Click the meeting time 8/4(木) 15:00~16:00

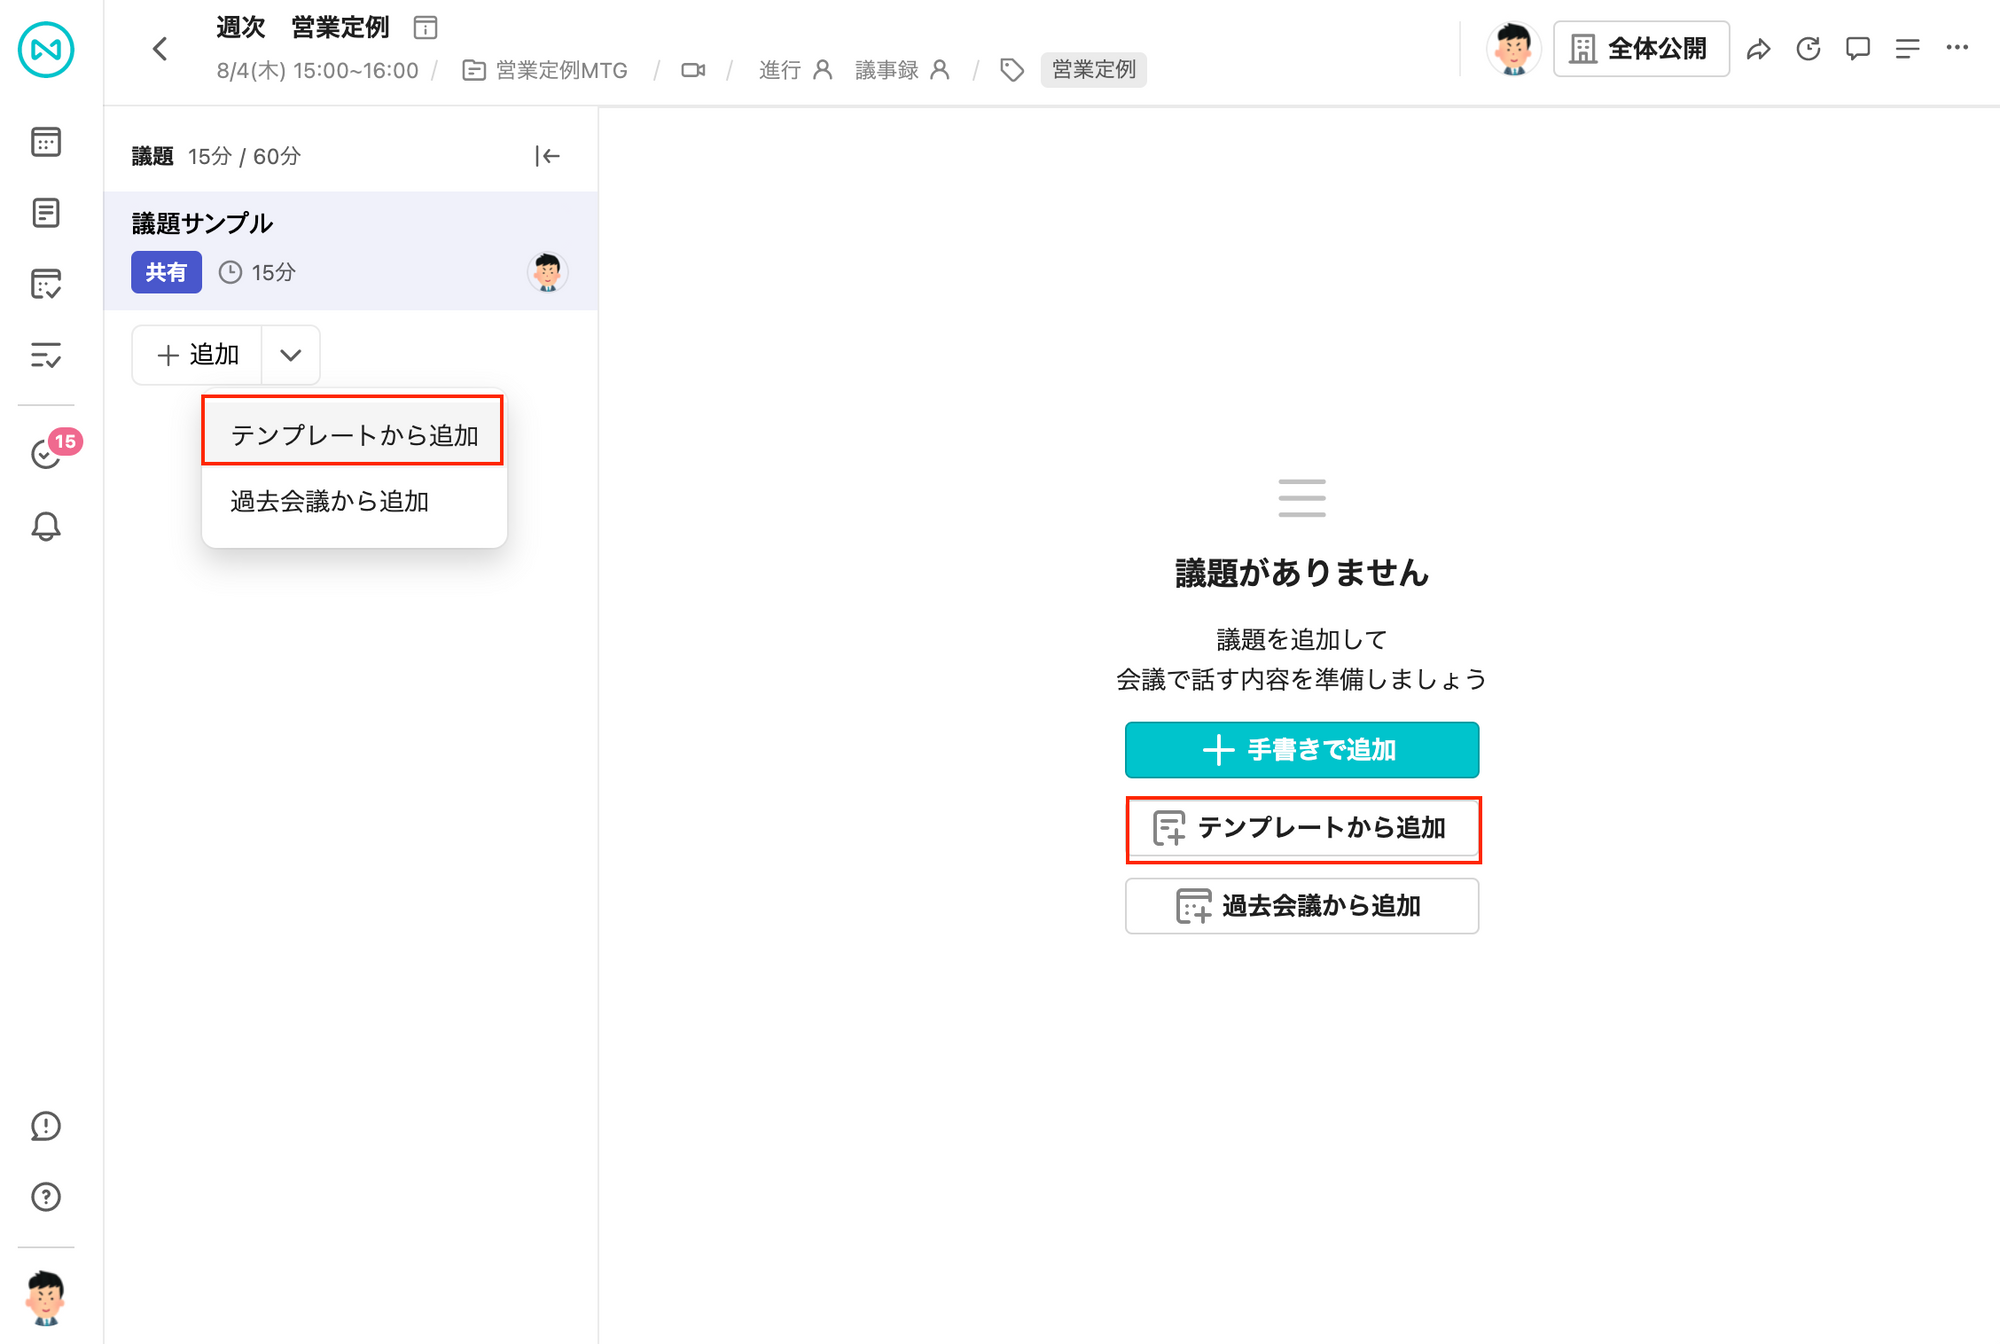pyautogui.click(x=317, y=70)
